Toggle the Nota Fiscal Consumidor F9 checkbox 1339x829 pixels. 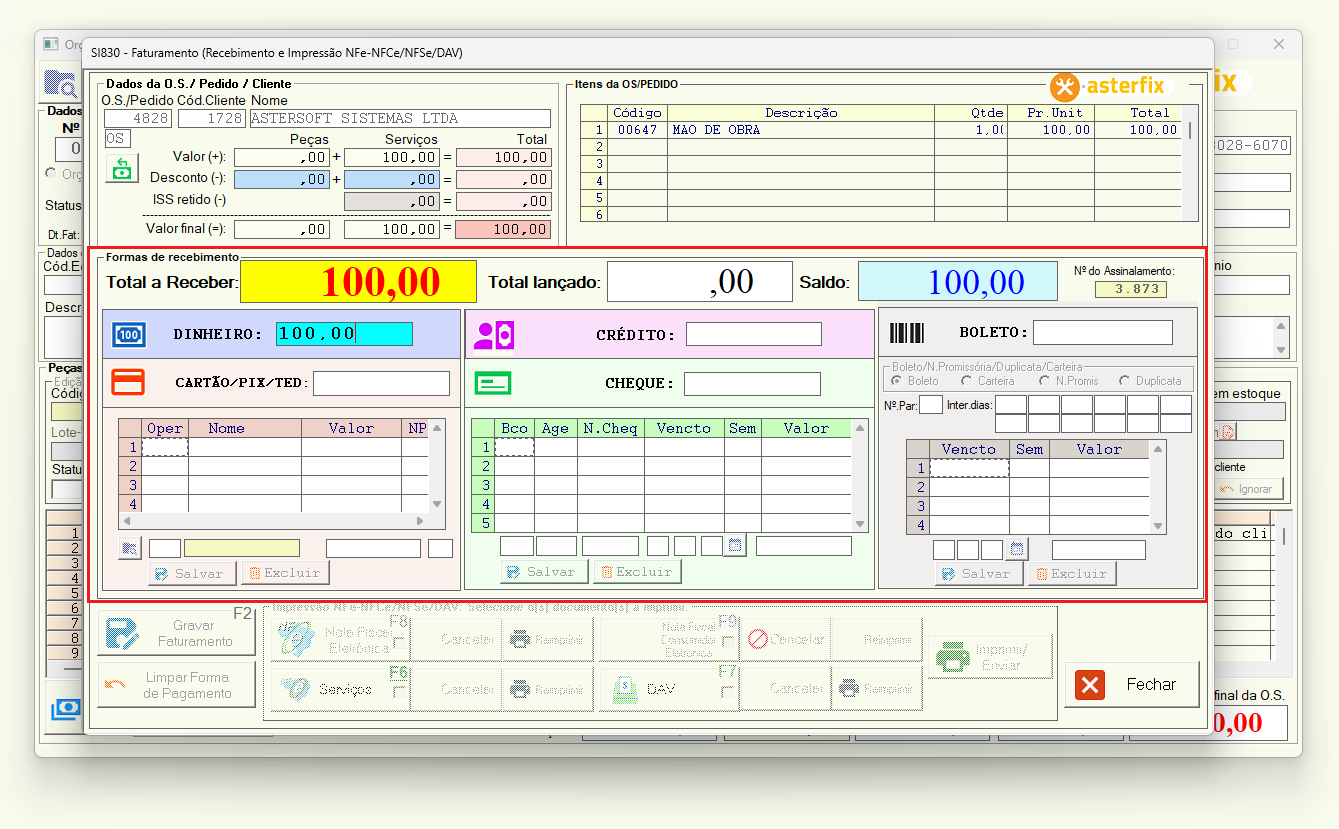[727, 642]
